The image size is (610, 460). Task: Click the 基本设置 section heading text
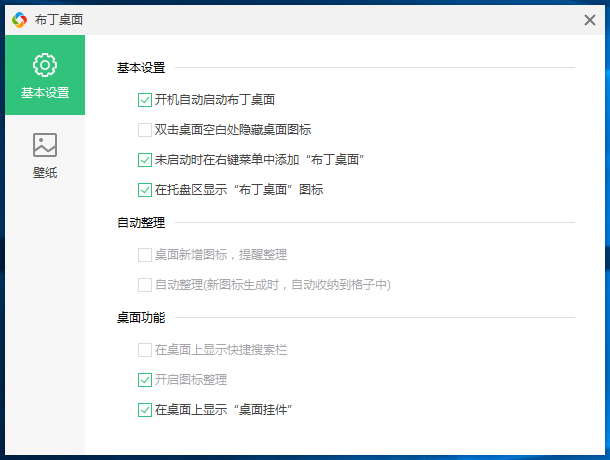[141, 68]
